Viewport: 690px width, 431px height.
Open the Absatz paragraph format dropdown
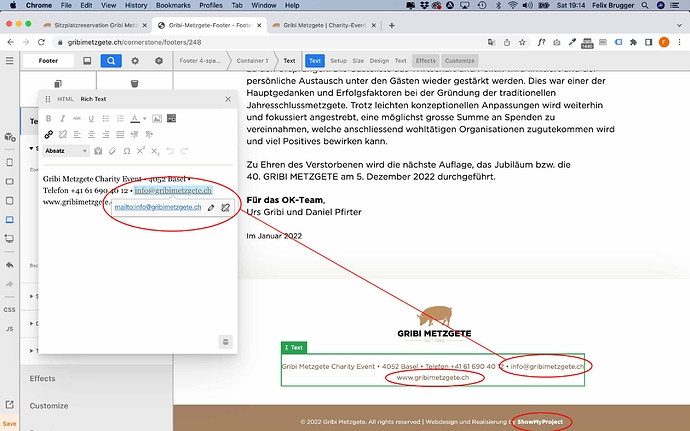[66, 151]
